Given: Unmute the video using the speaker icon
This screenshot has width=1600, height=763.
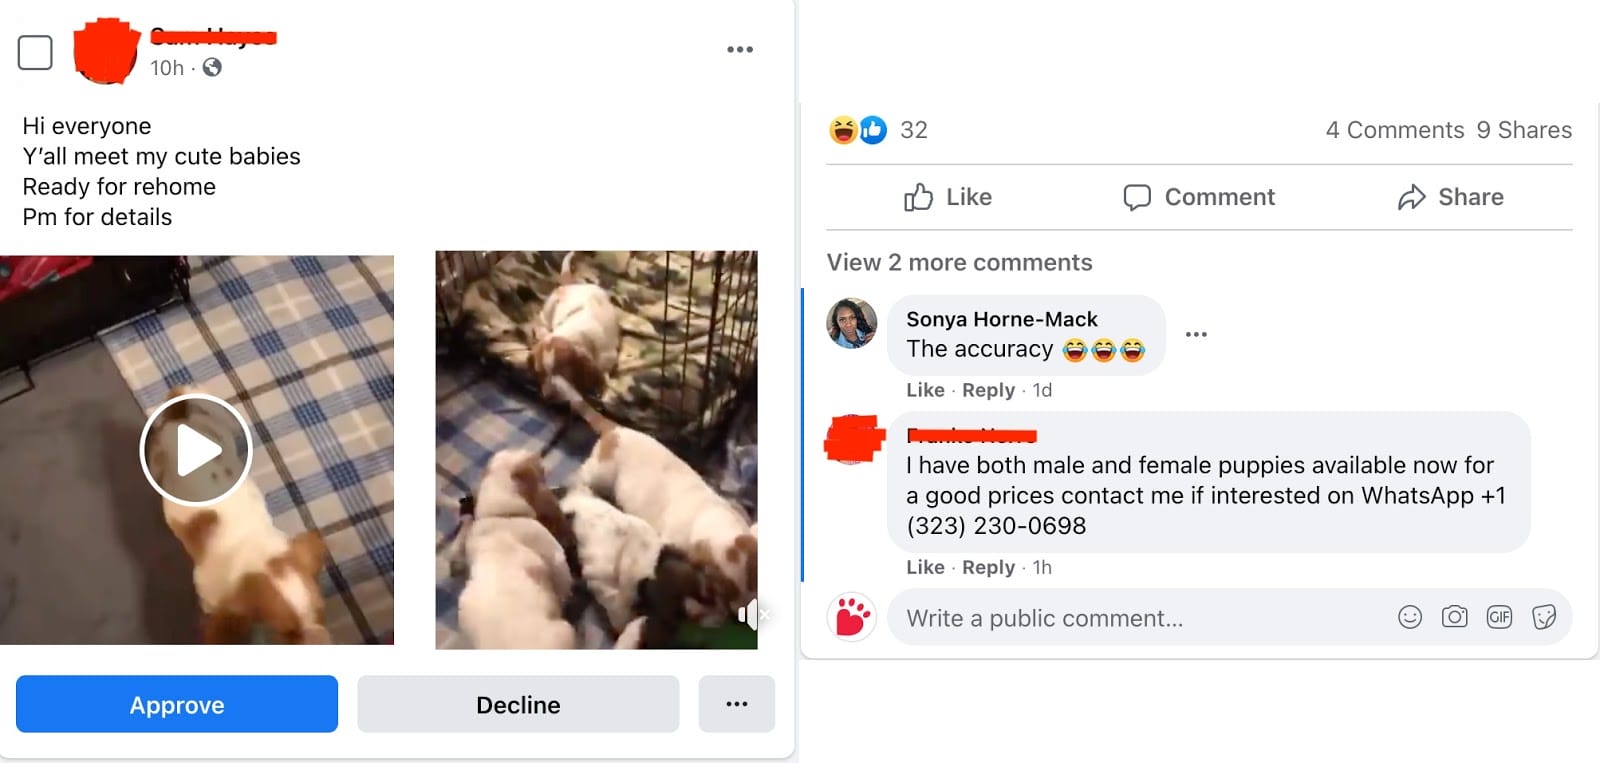Looking at the screenshot, I should click(747, 615).
